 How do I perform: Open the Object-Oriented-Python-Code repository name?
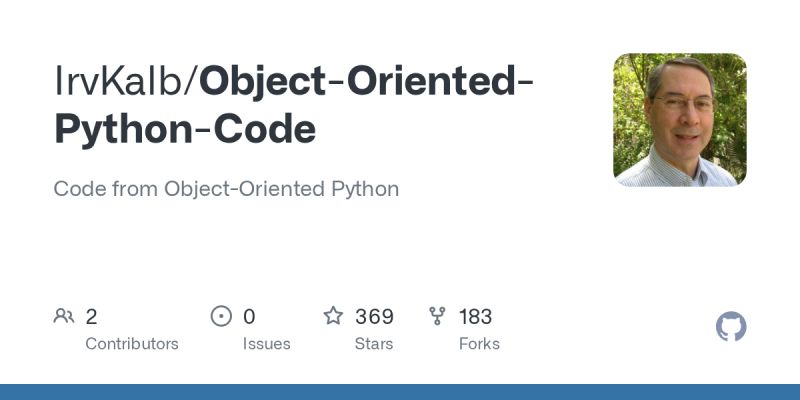pyautogui.click(x=365, y=82)
